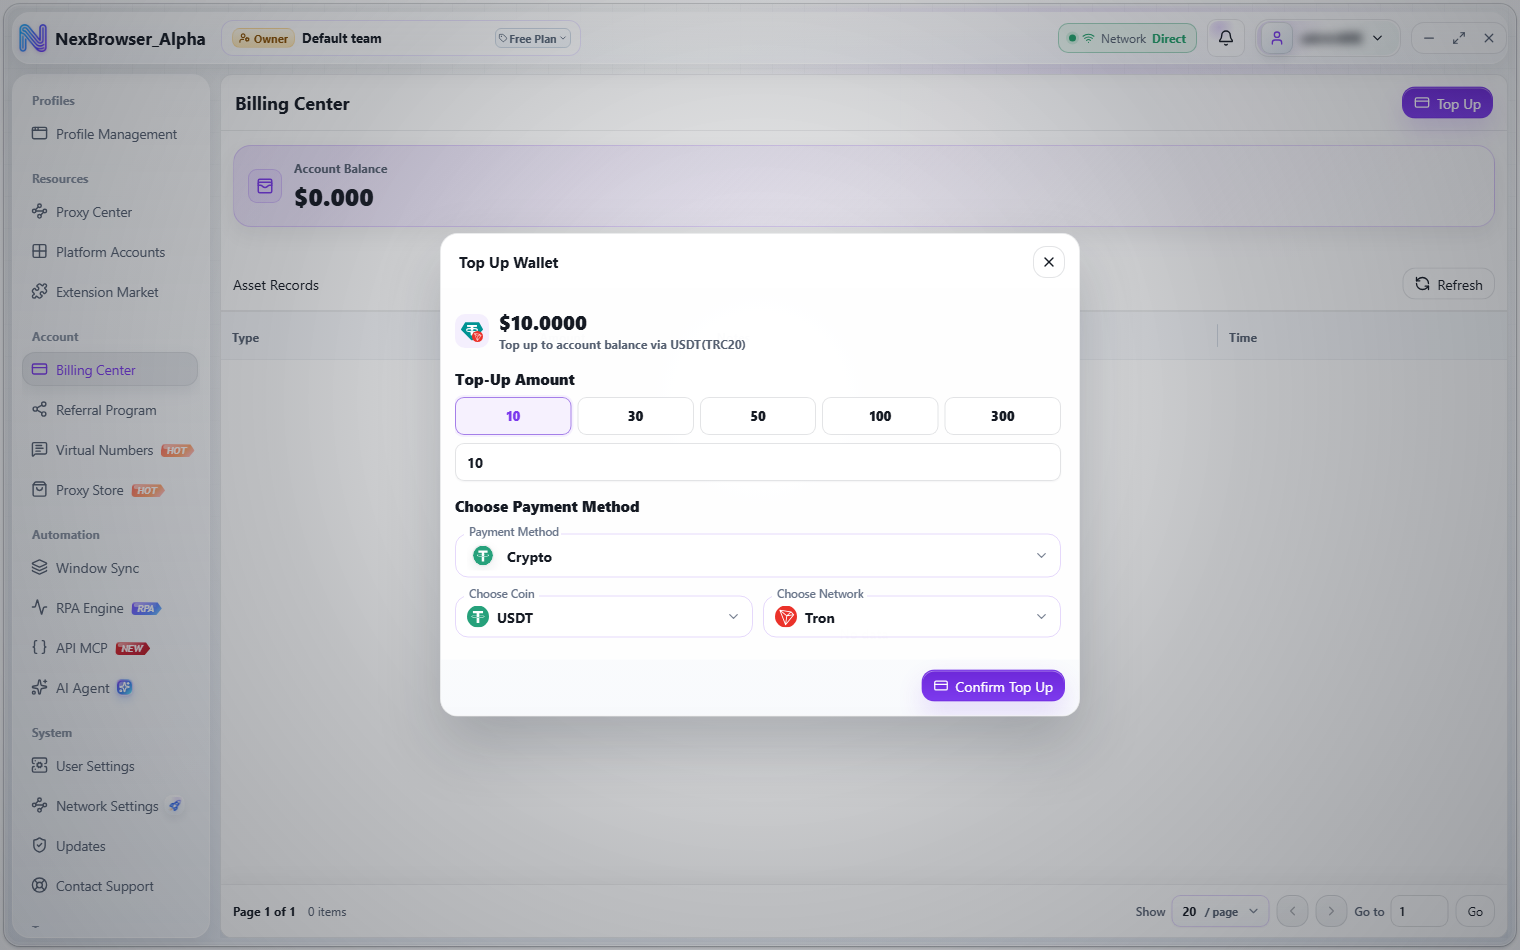
Task: Click the Window Sync layers icon
Action: point(40,567)
